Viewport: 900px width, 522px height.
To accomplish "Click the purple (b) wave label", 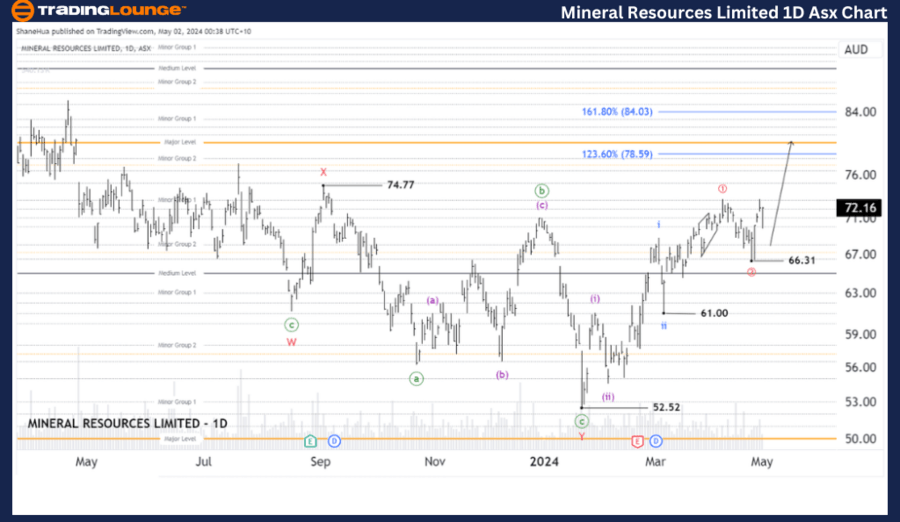I will point(502,375).
